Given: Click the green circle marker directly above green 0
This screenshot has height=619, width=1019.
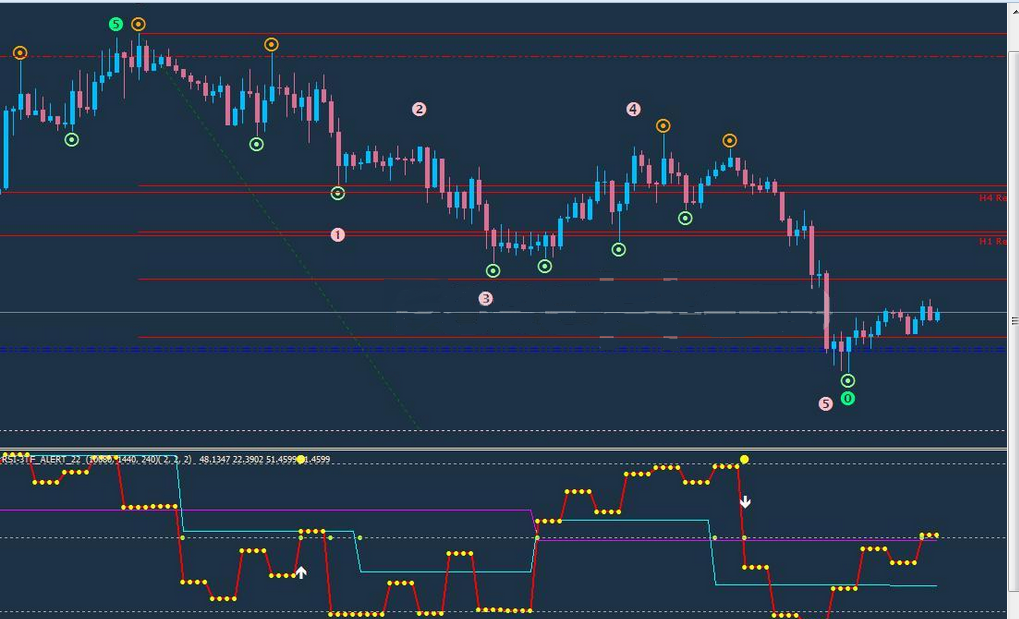Looking at the screenshot, I should pyautogui.click(x=847, y=380).
